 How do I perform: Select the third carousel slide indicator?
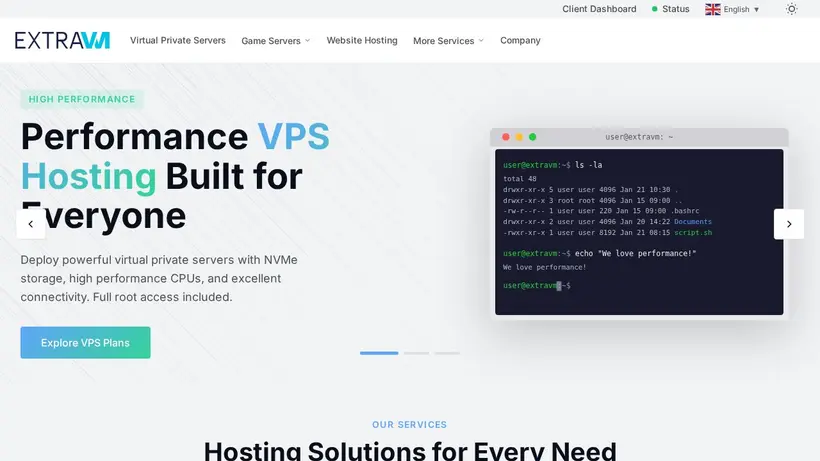tap(447, 353)
